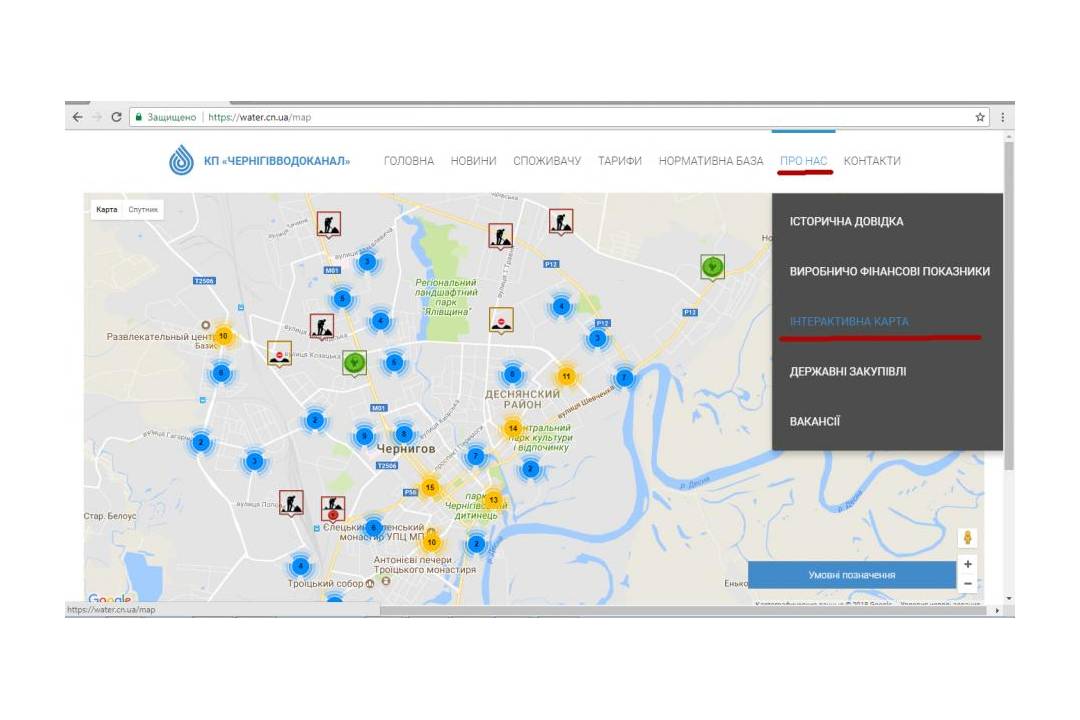Collapse the ПРО НАС dropdown menu

[x=803, y=161]
